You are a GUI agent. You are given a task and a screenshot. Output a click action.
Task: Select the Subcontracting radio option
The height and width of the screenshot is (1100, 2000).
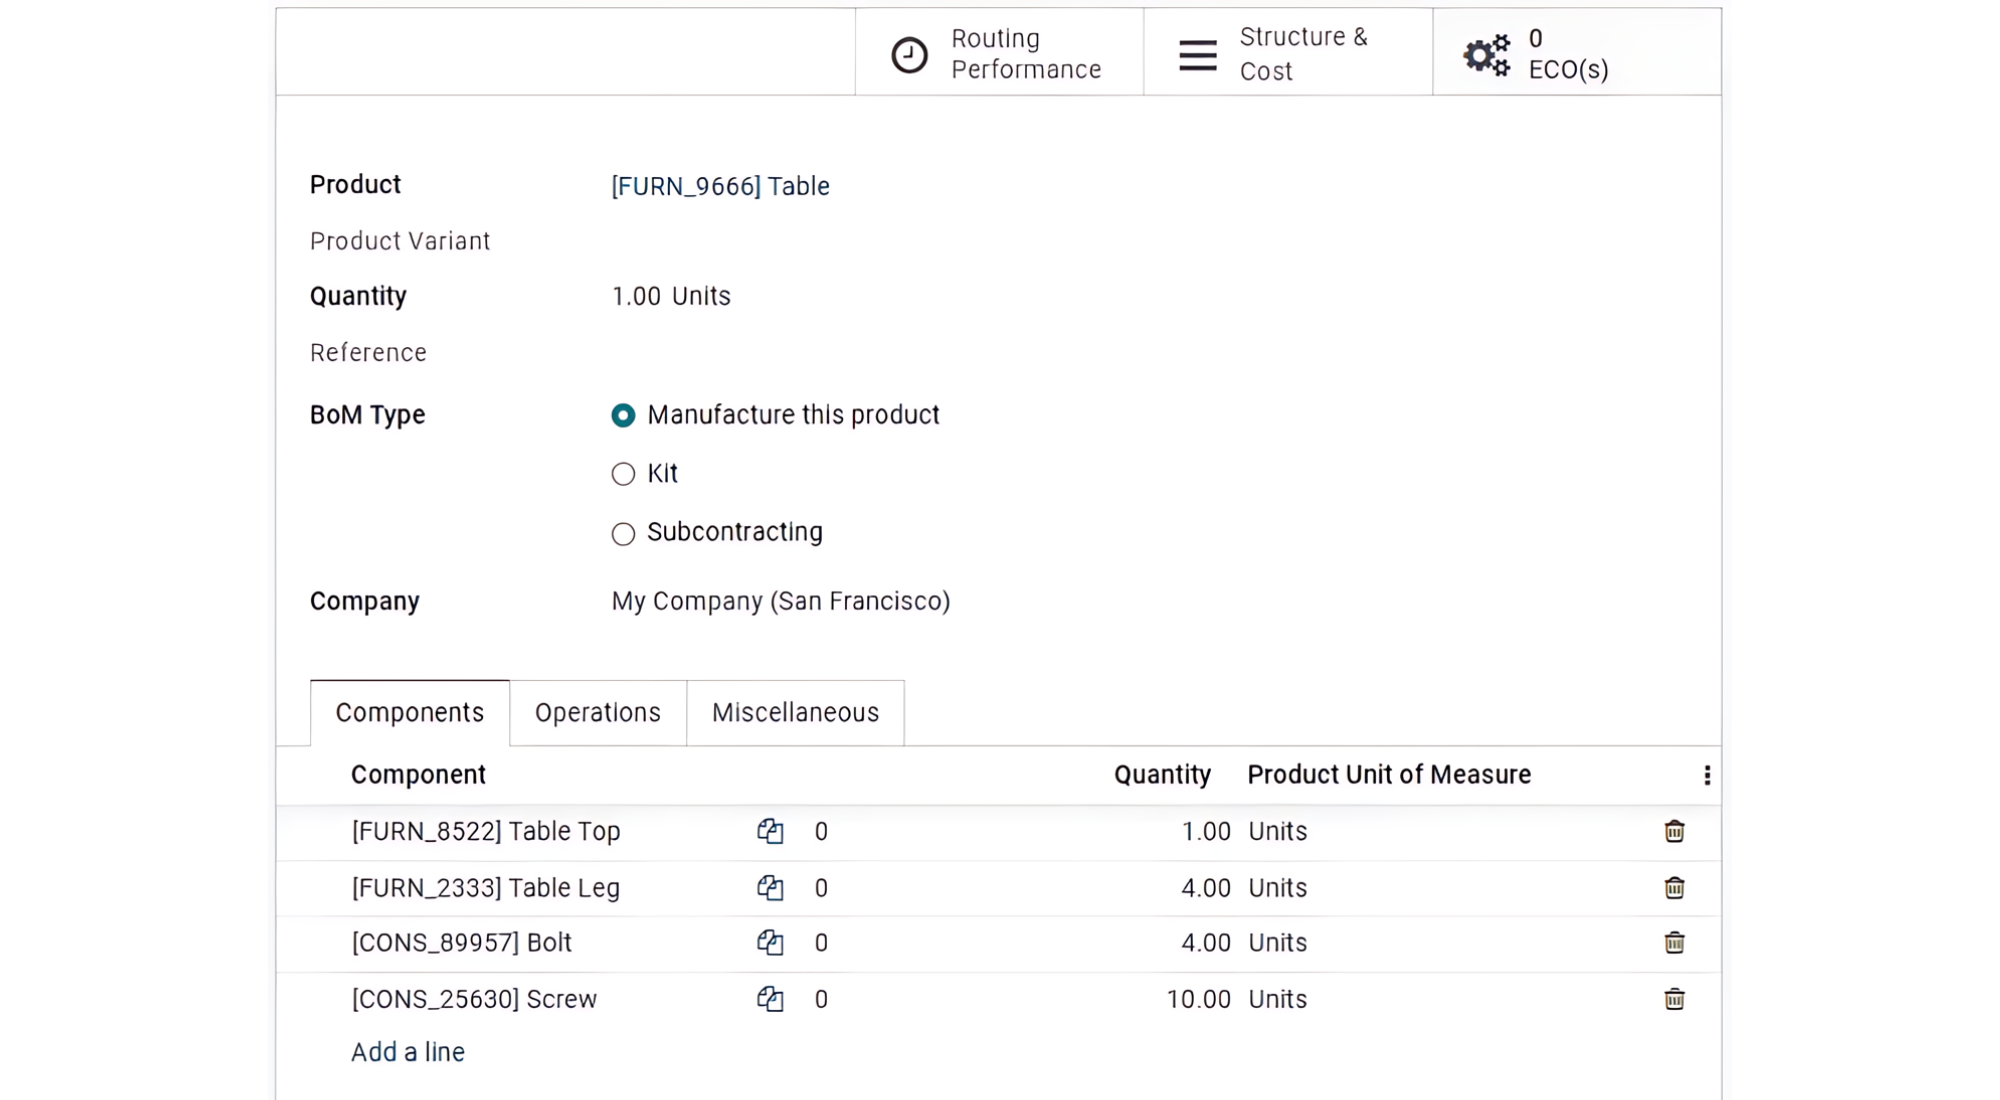tap(623, 533)
